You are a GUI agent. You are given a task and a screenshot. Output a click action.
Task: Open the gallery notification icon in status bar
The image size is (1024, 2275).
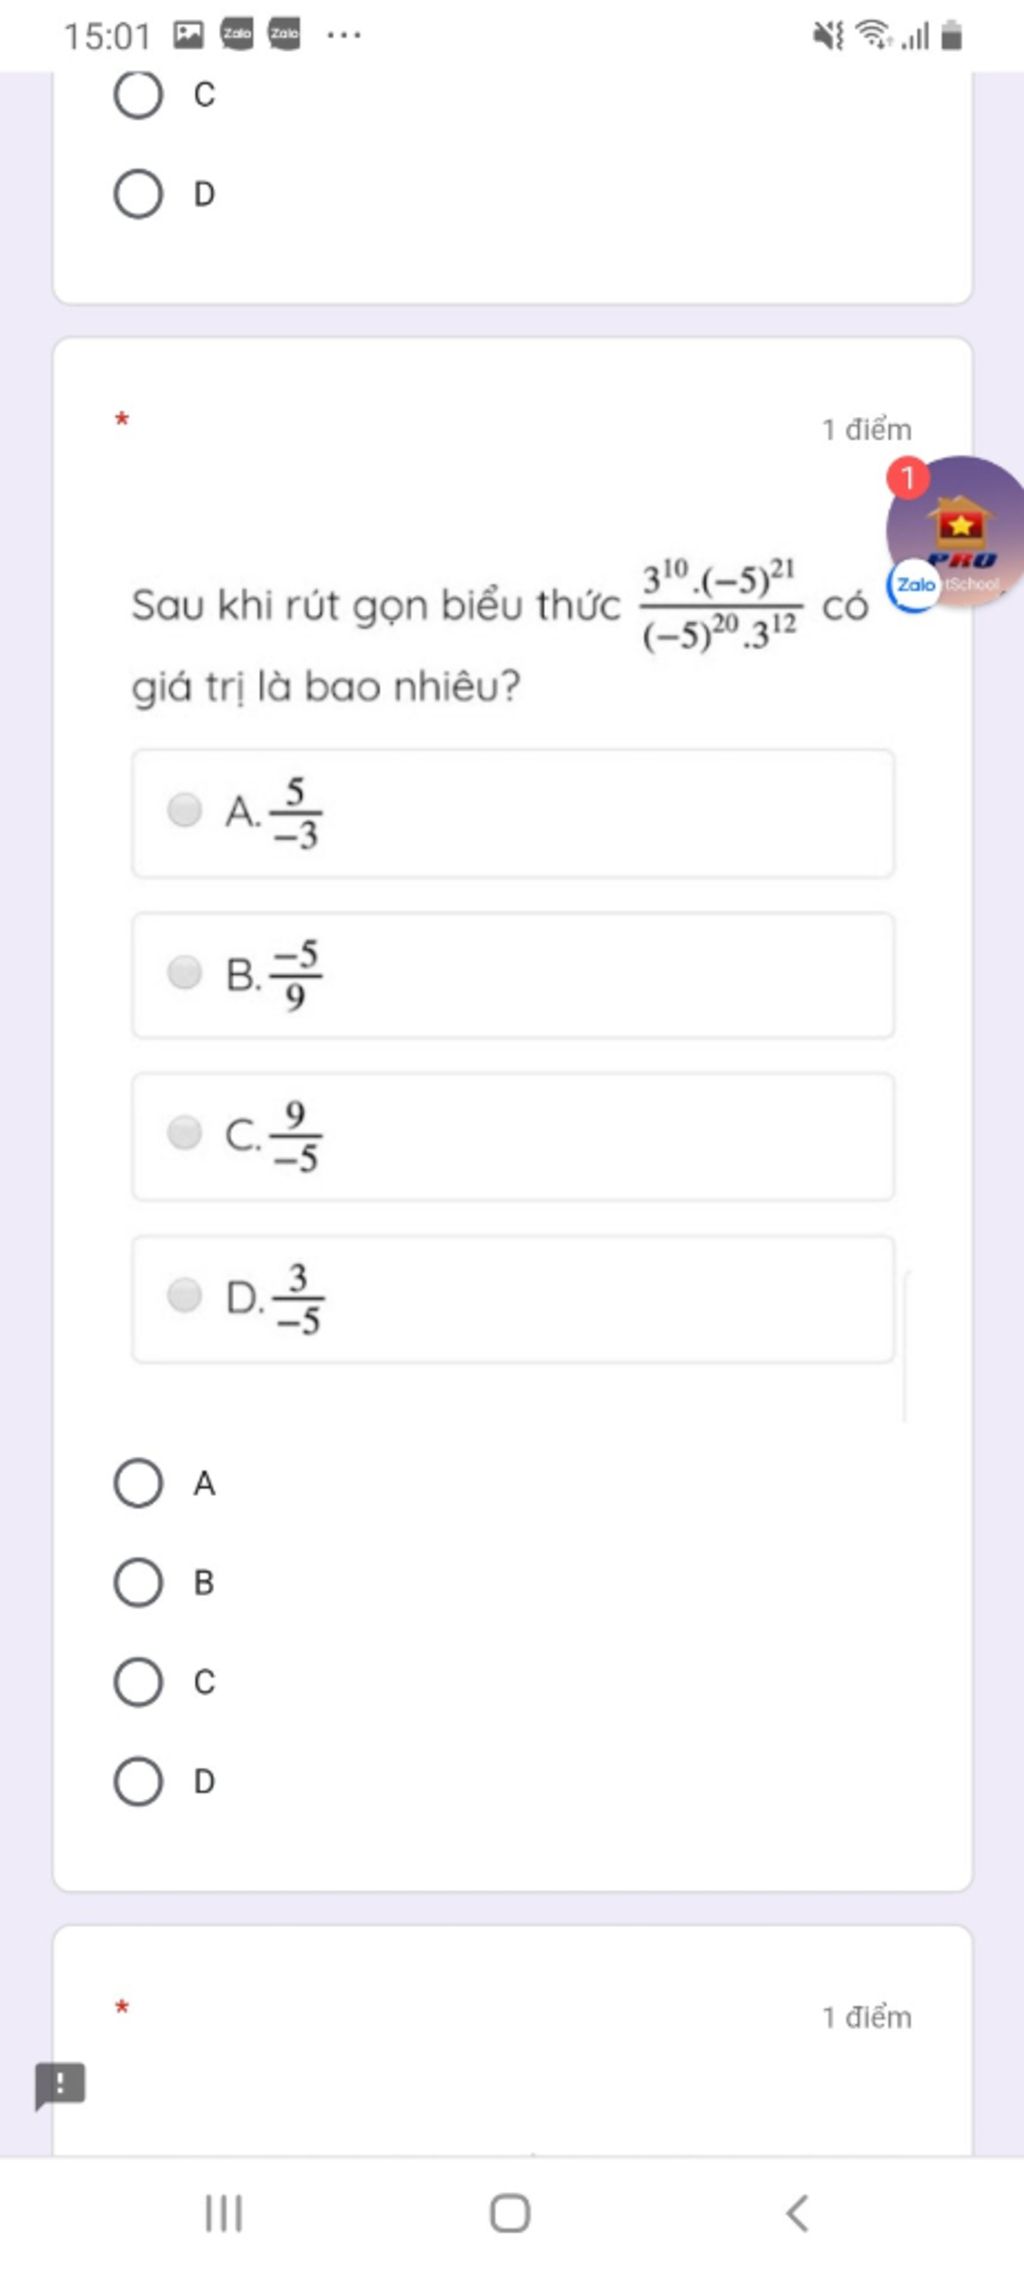(188, 35)
